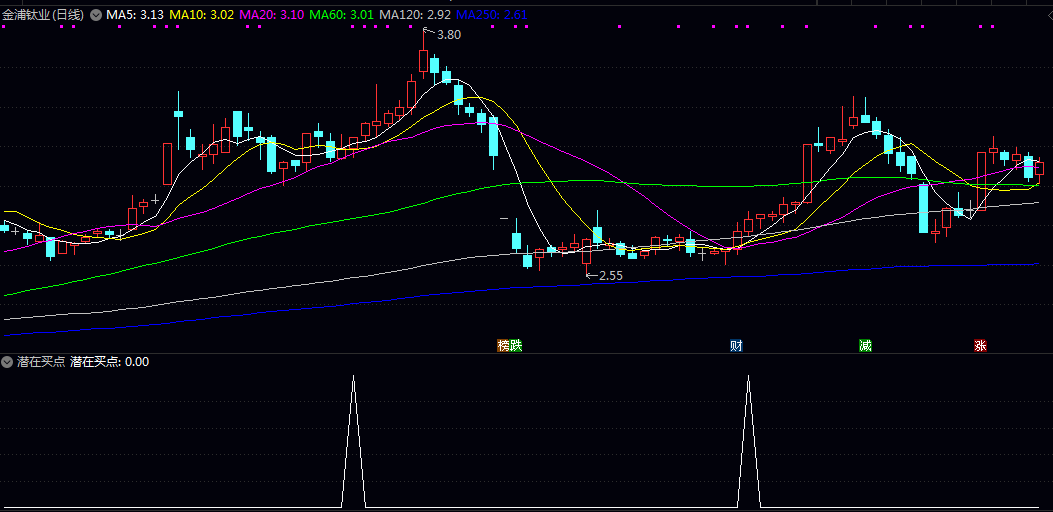This screenshot has width=1053, height=512.
Task: Open the green 减 event marker
Action: pyautogui.click(x=865, y=346)
